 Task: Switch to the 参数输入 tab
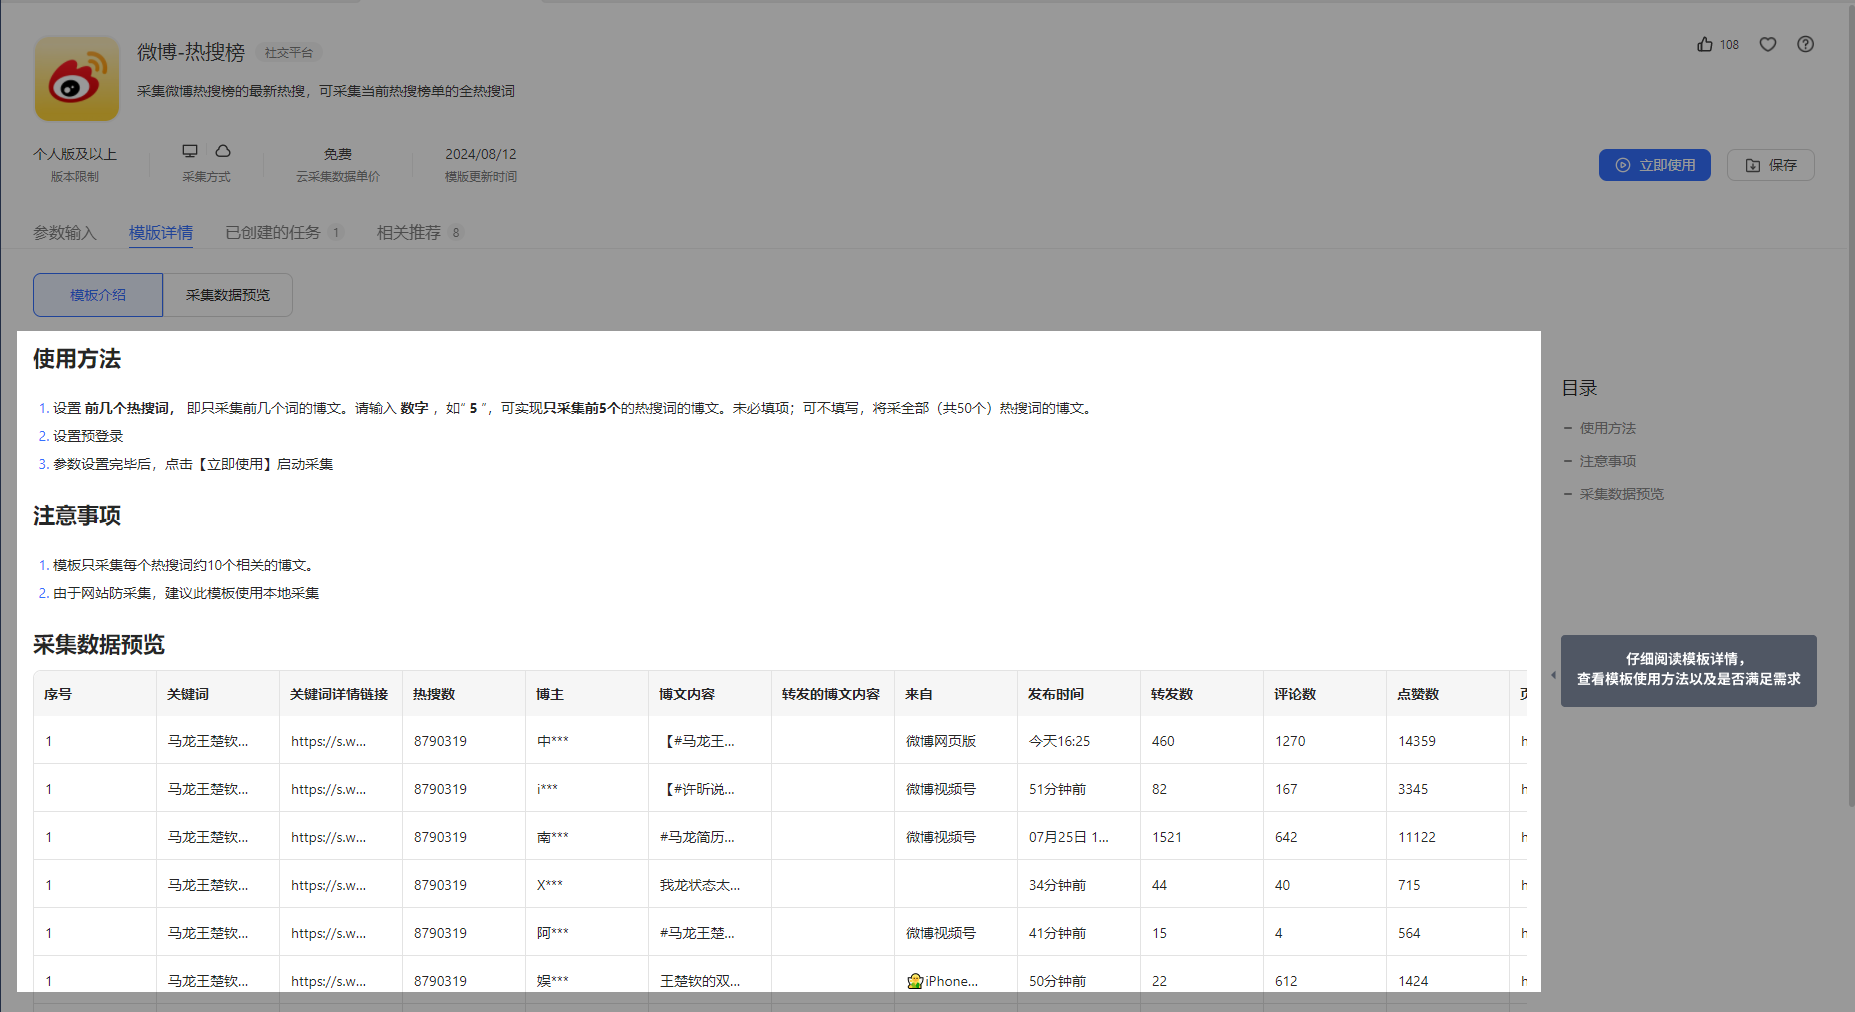65,233
